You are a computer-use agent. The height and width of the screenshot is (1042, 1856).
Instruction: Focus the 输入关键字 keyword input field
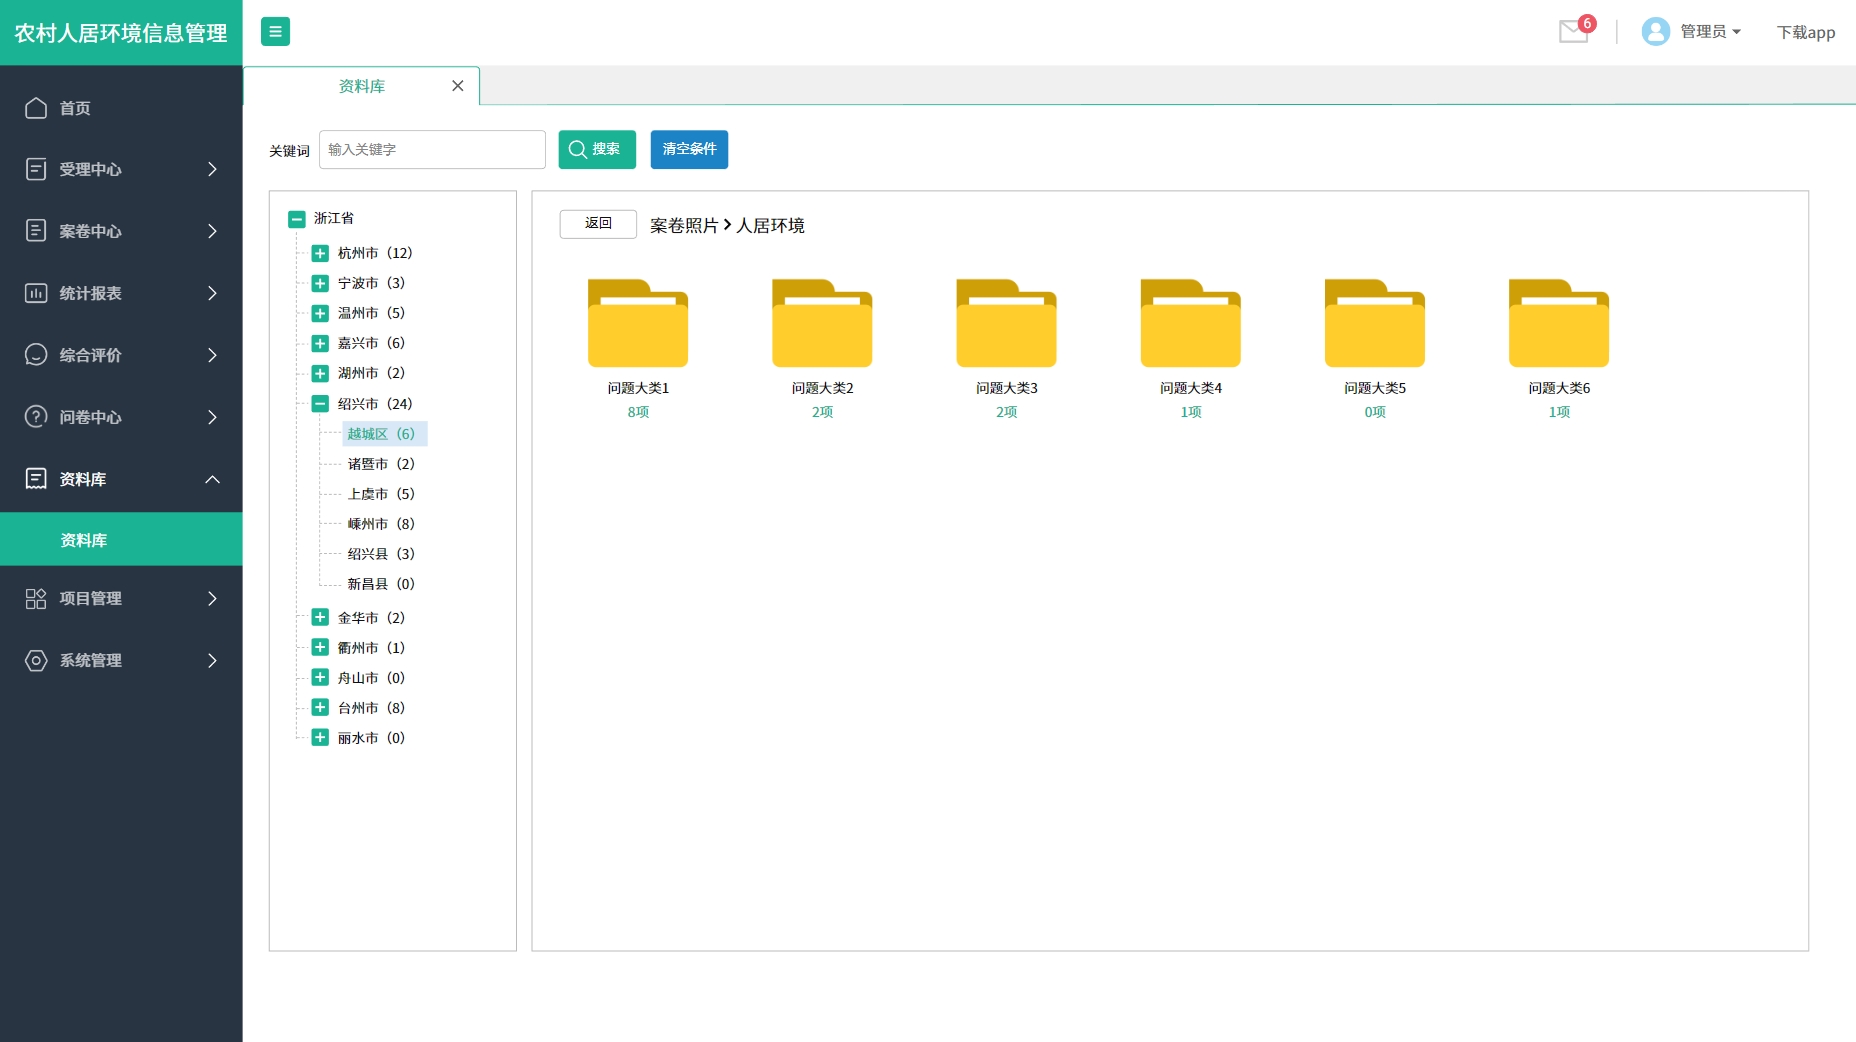[x=432, y=149]
